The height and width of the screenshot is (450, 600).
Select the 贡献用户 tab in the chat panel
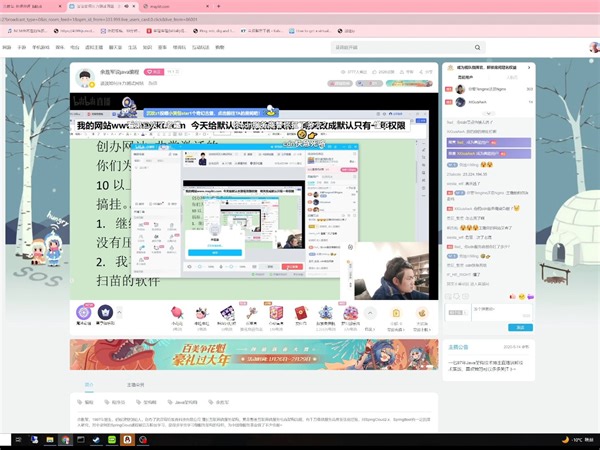point(465,77)
